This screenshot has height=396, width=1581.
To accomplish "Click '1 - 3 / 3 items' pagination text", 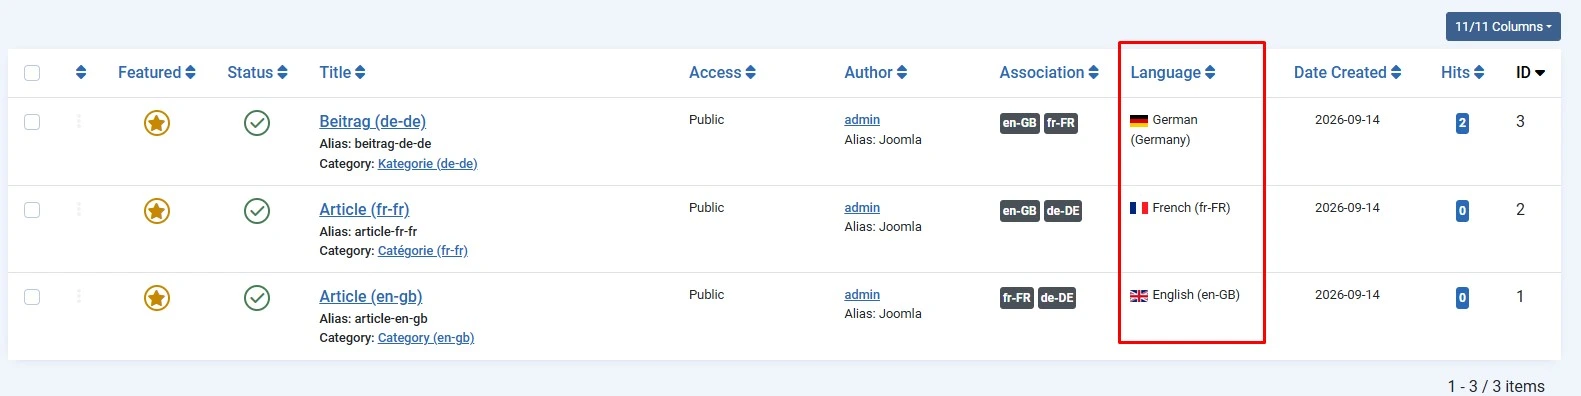I will [1496, 386].
